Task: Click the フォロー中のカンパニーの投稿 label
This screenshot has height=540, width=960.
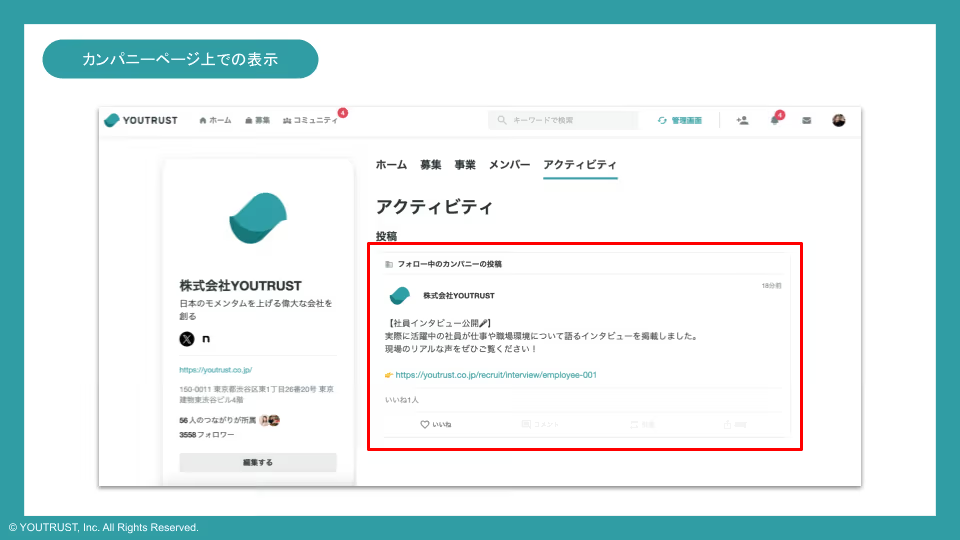Action: (449, 264)
